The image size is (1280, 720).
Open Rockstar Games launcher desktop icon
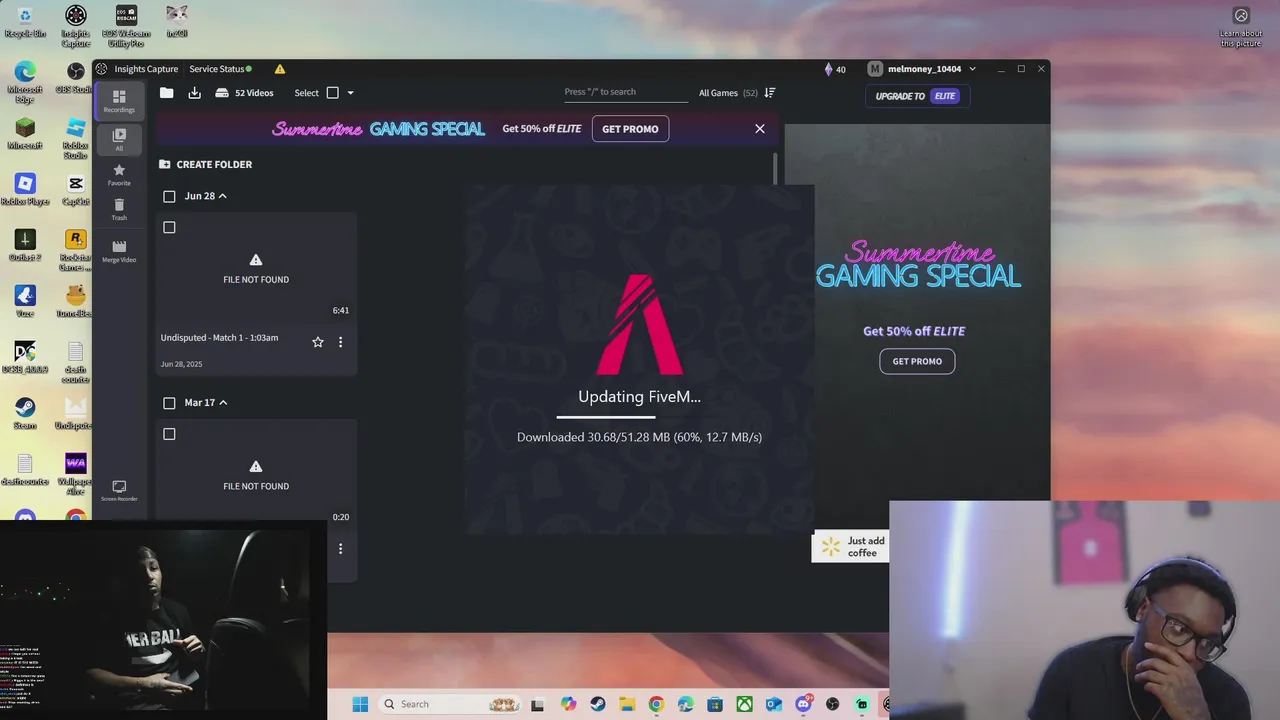point(76,250)
